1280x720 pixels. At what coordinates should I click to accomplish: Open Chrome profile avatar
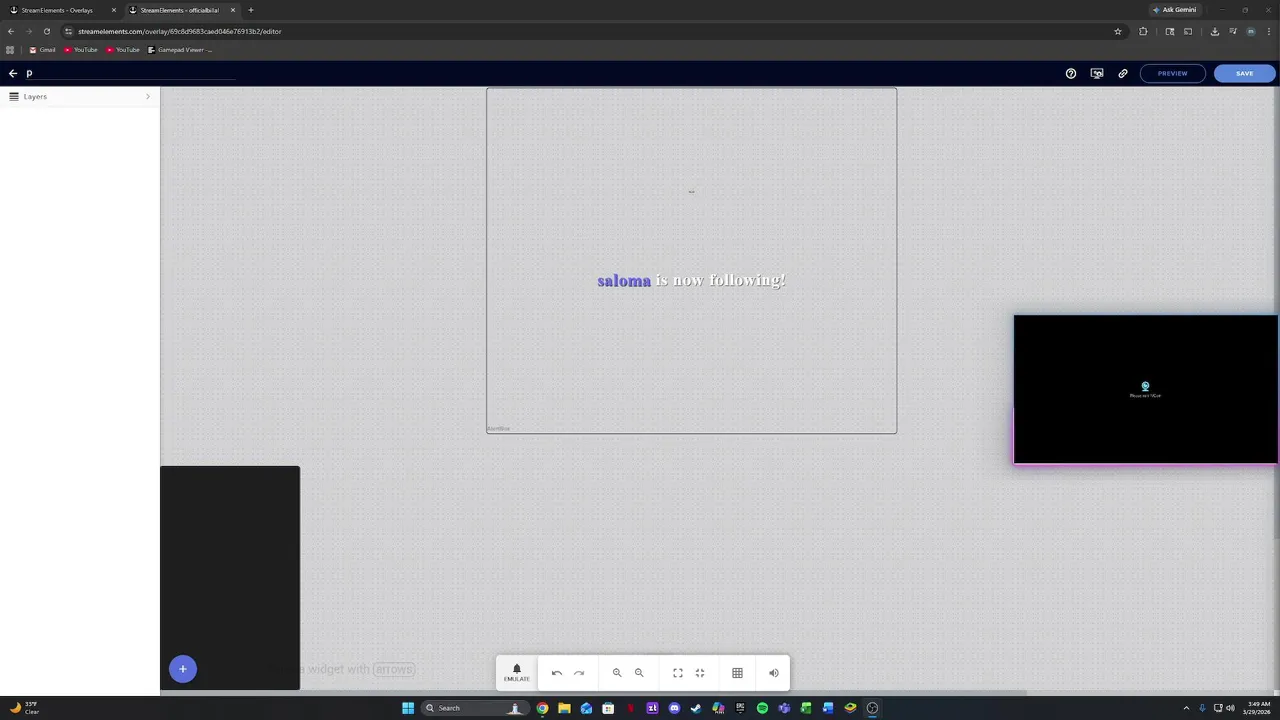[x=1250, y=31]
